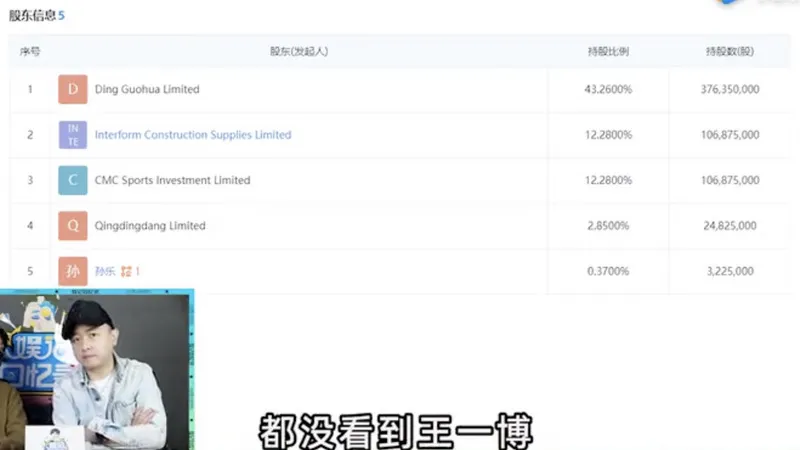Click the 0.3700% shareholding cell
800x450 pixels.
click(x=608, y=271)
